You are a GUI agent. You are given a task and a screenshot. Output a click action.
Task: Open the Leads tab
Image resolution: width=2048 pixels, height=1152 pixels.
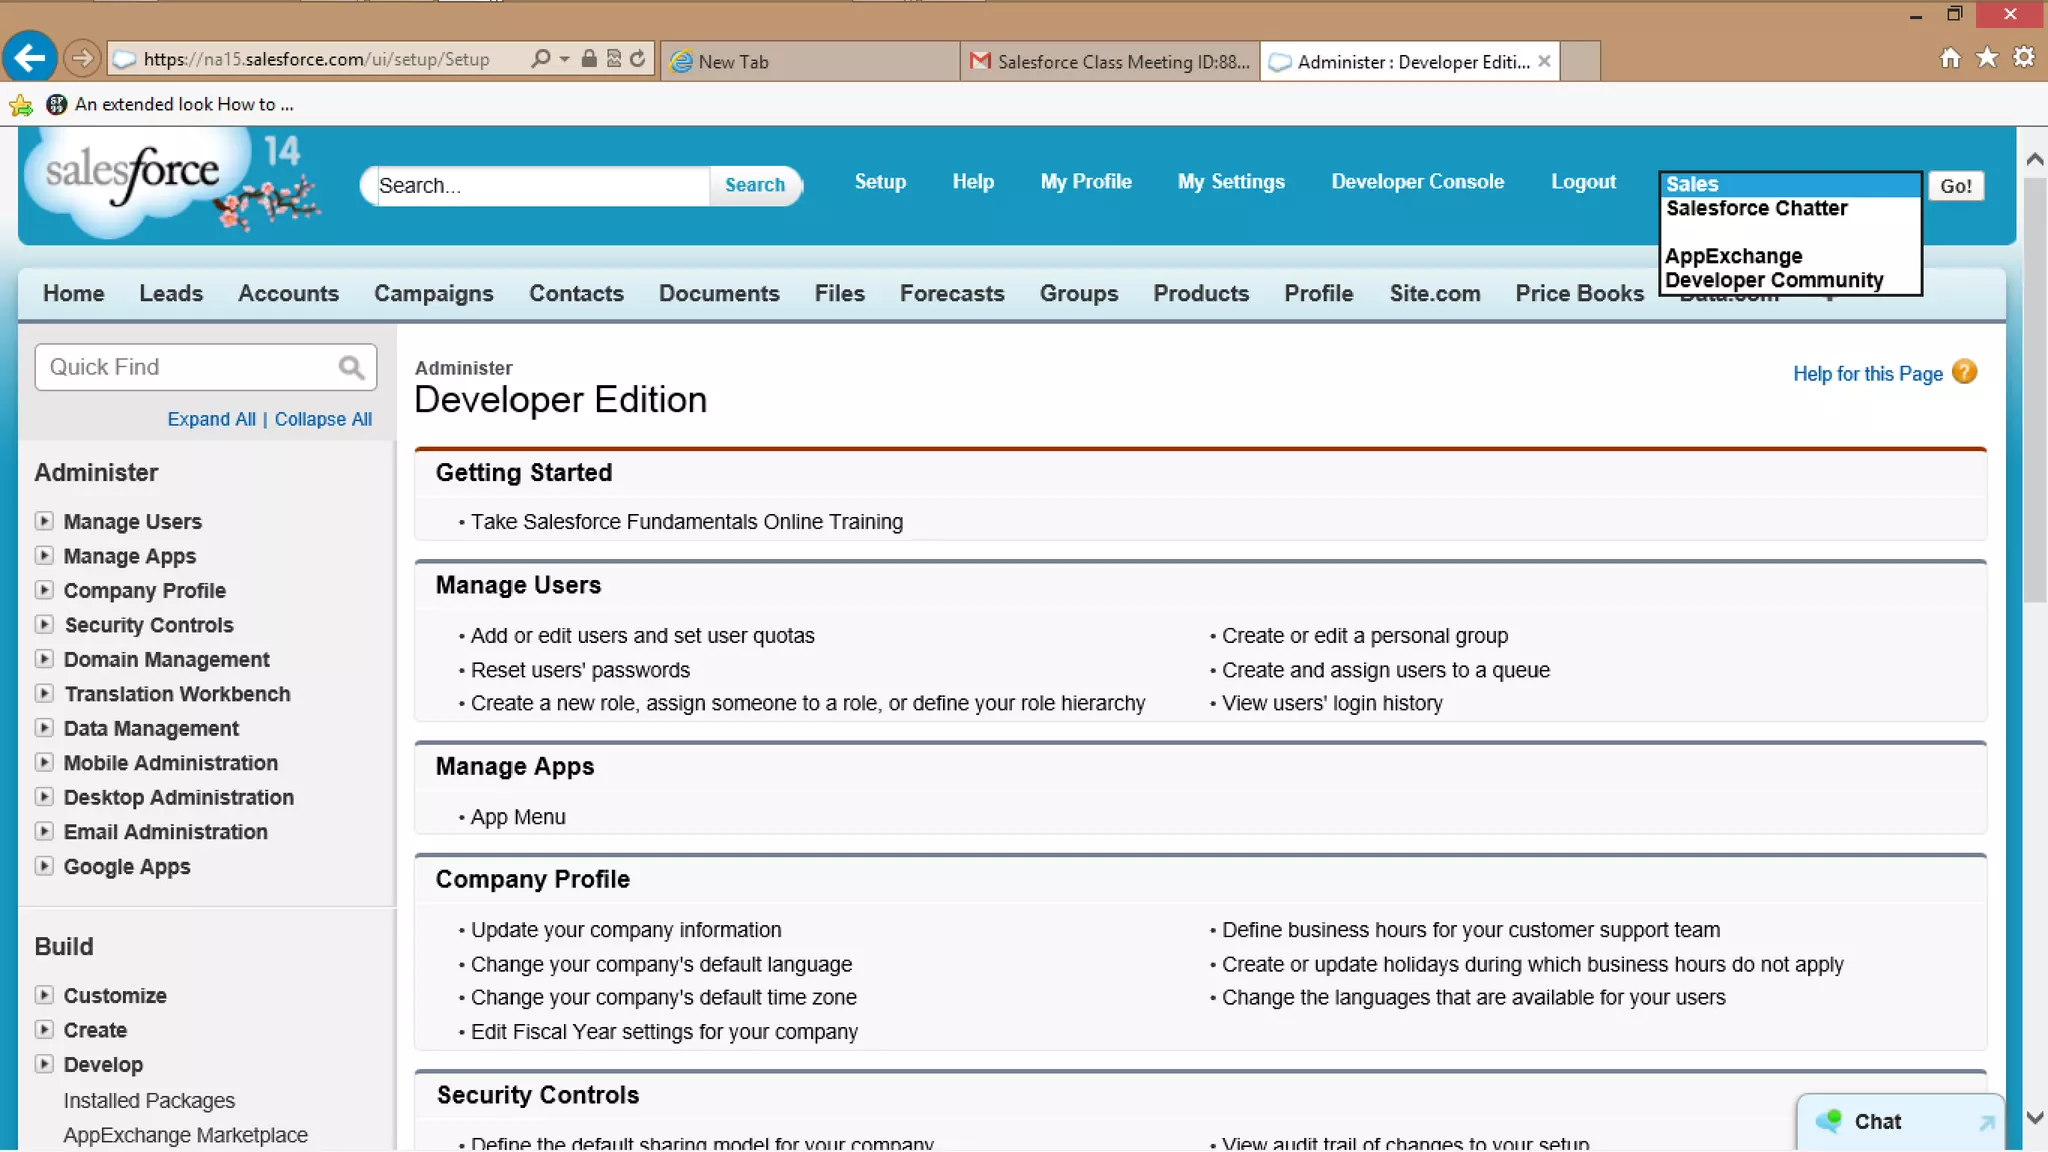coord(171,293)
